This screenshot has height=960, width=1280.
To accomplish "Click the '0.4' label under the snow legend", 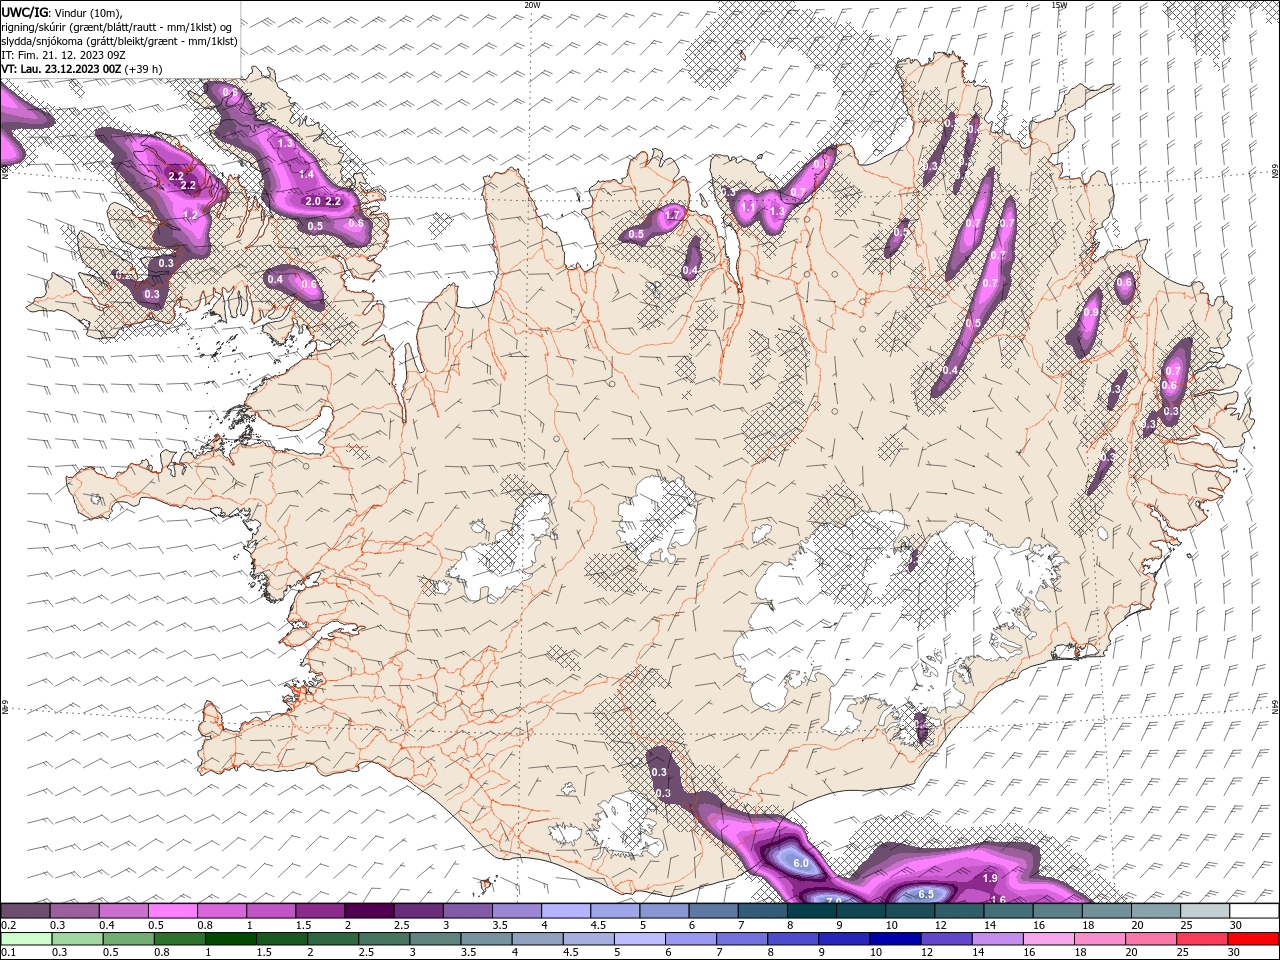I will [107, 925].
